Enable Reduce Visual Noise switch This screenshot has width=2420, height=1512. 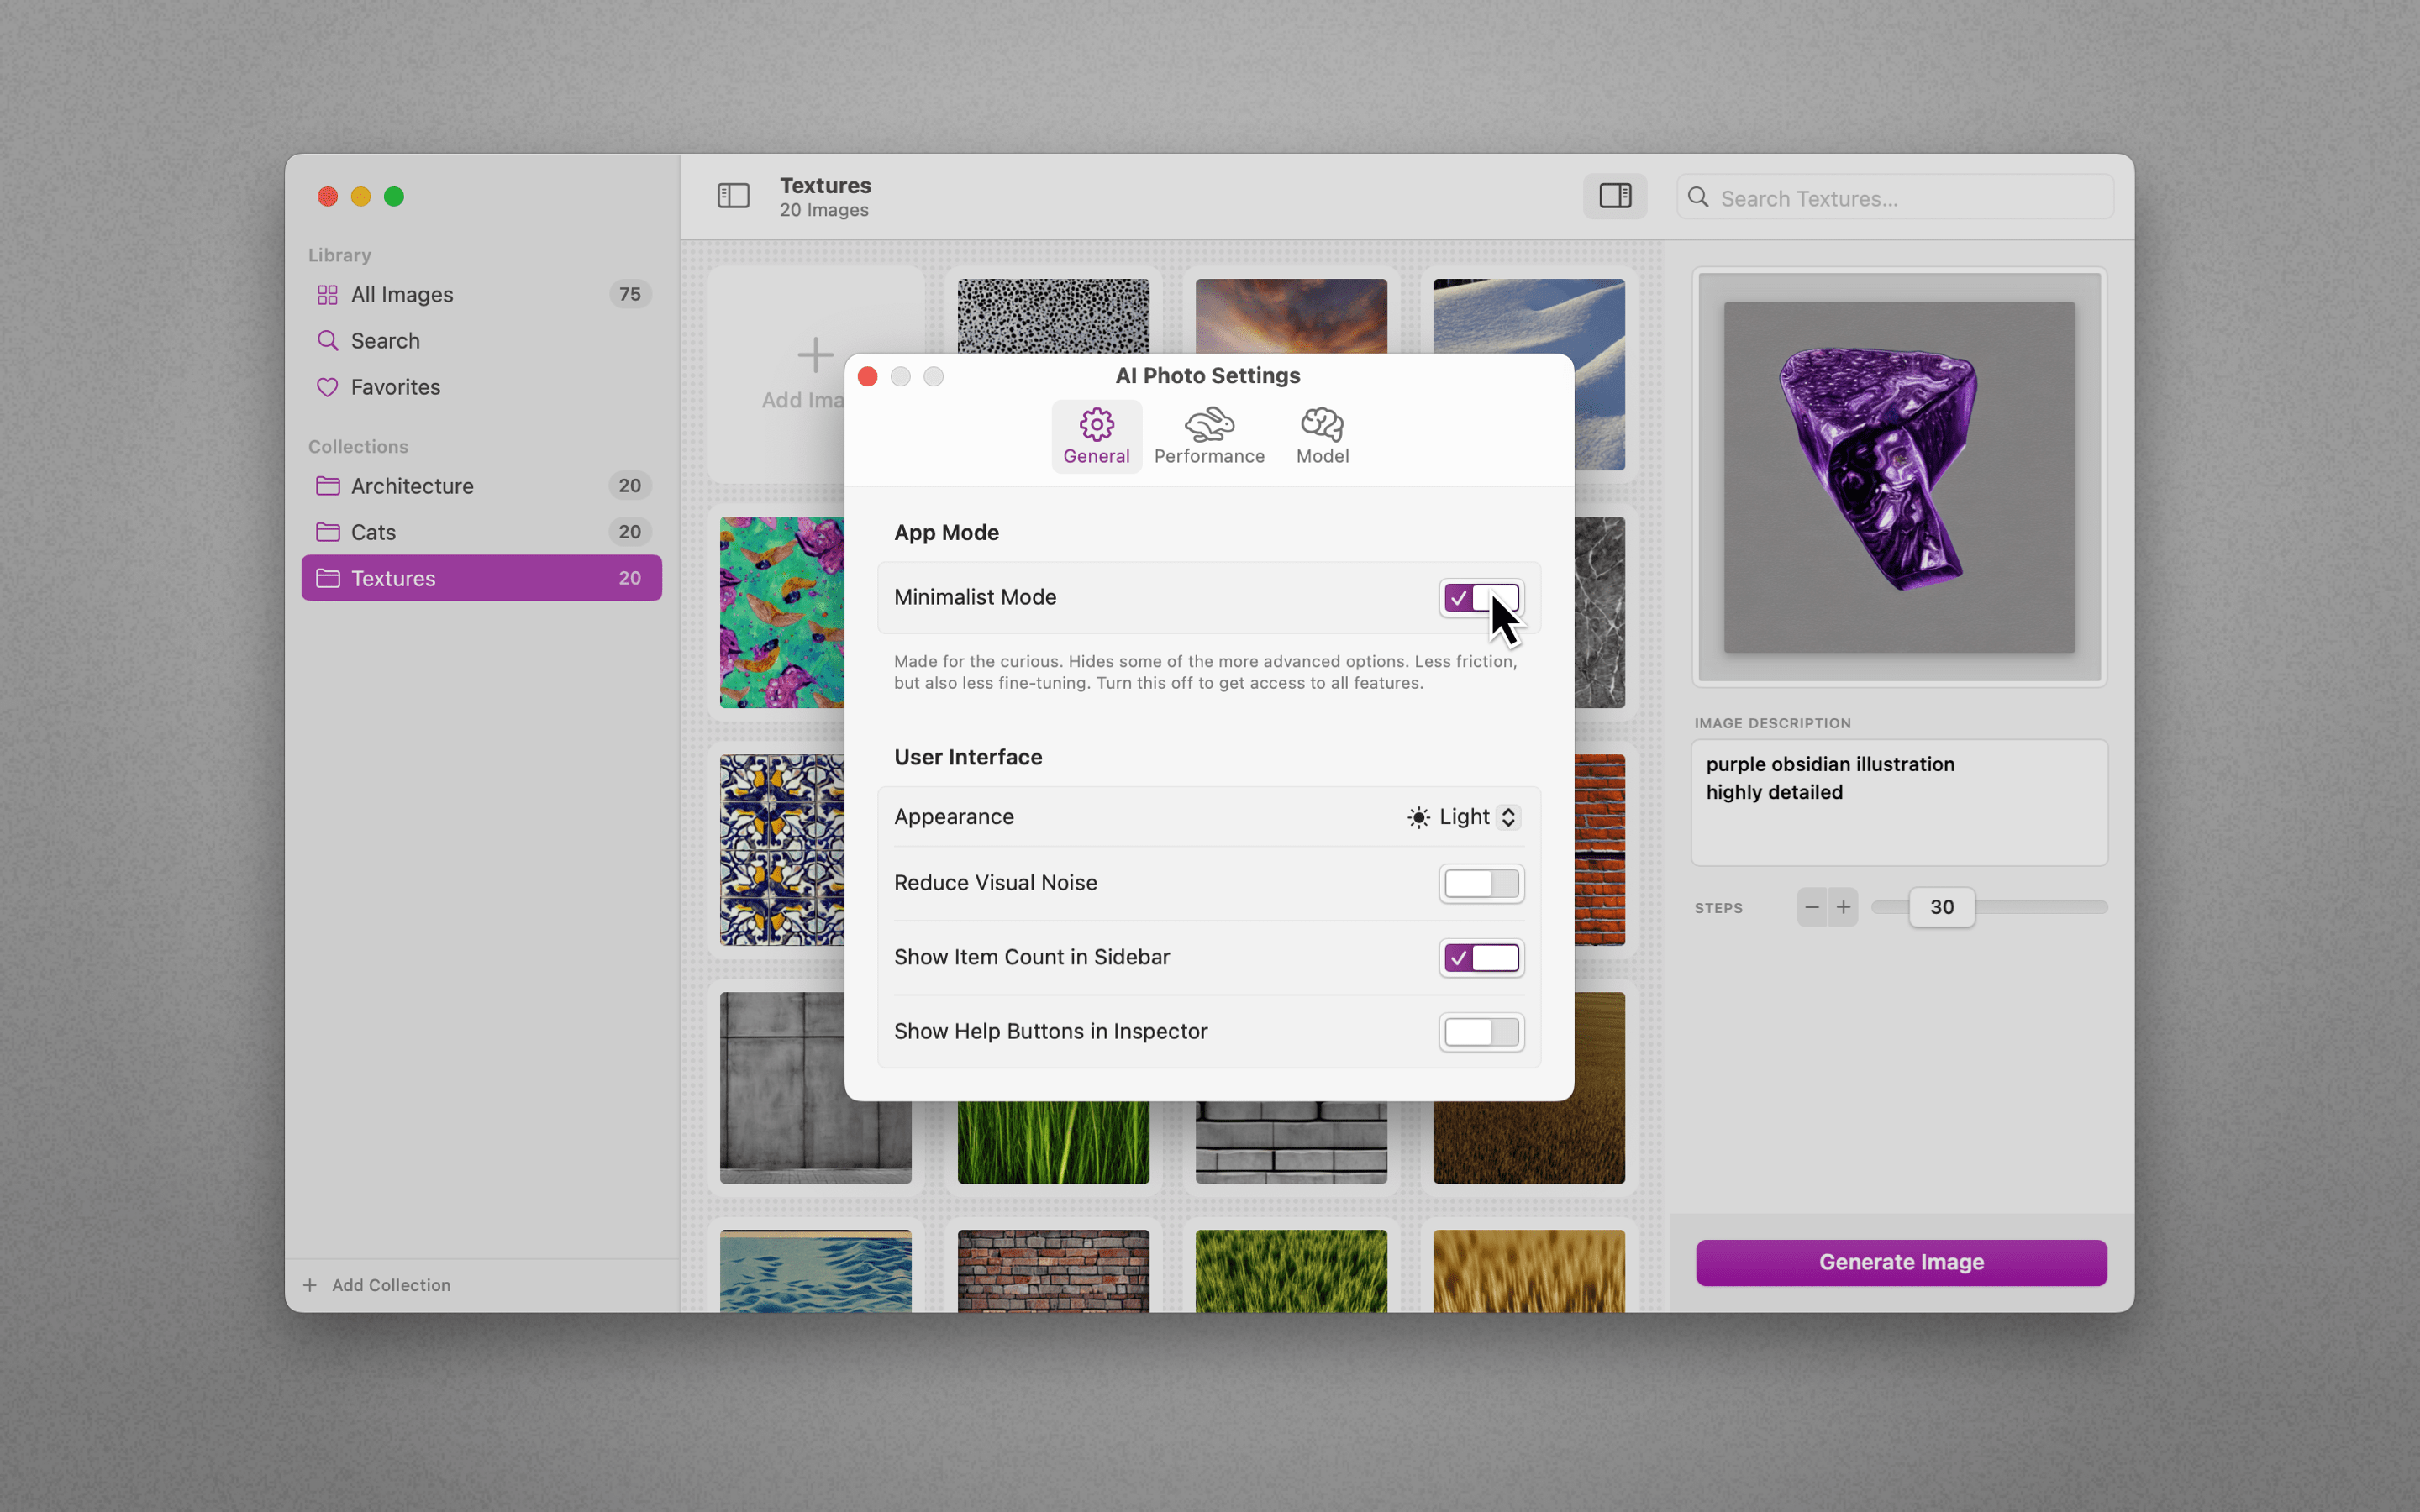[x=1481, y=884]
